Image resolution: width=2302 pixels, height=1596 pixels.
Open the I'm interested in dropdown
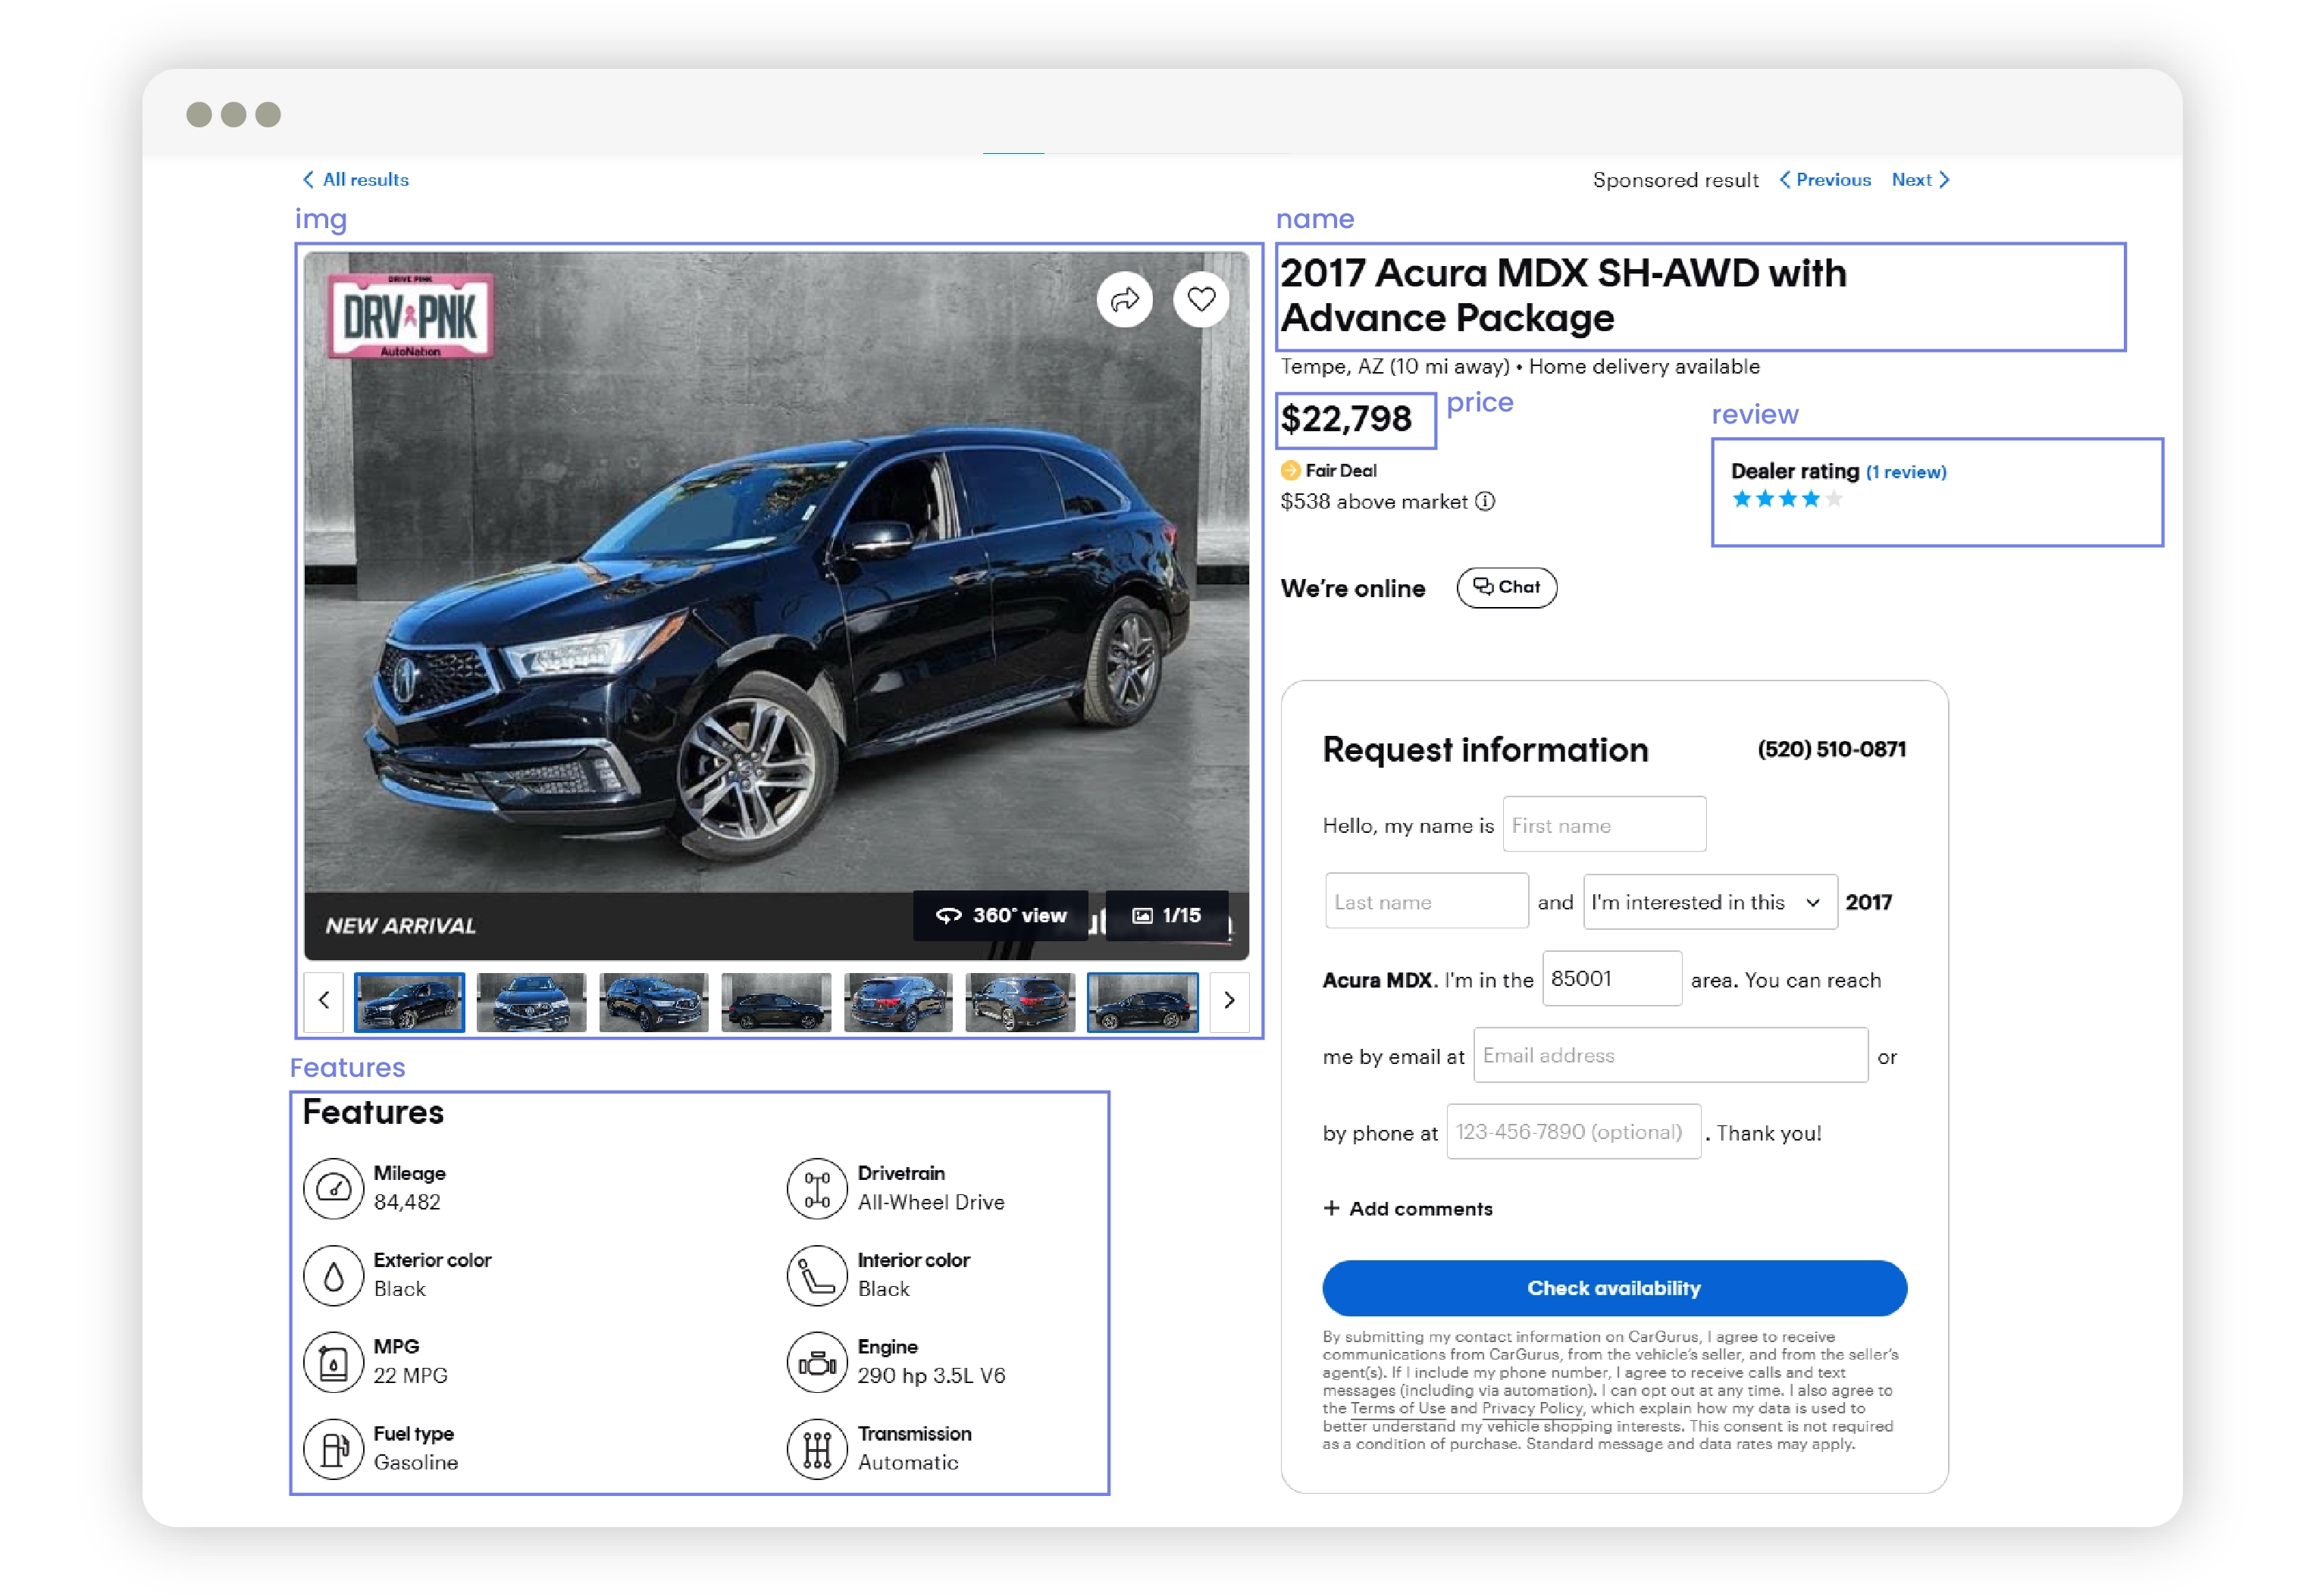(1705, 902)
